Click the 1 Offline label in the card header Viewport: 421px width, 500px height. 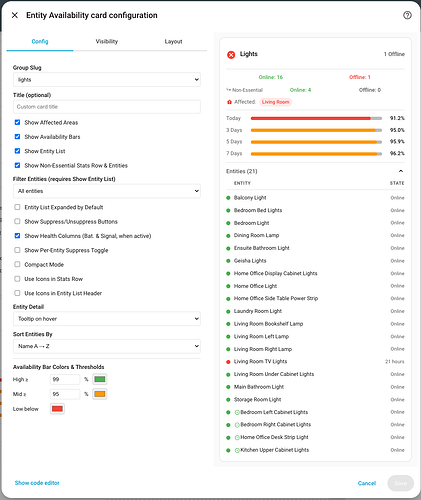[x=394, y=54]
